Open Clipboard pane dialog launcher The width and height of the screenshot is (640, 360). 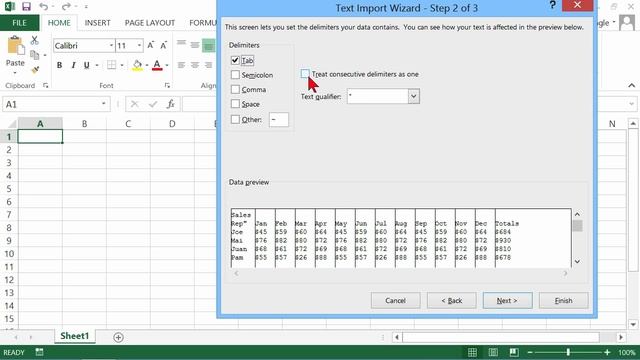(x=45, y=85)
